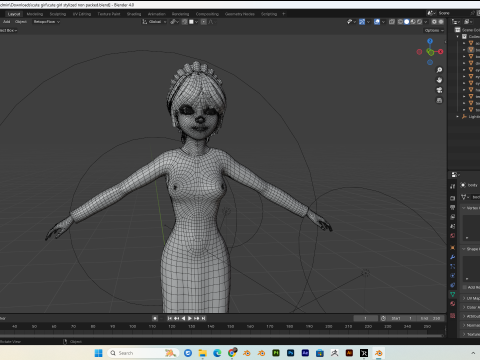Open the Sculpting workspace tab
The image size is (480, 360).
(x=58, y=14)
